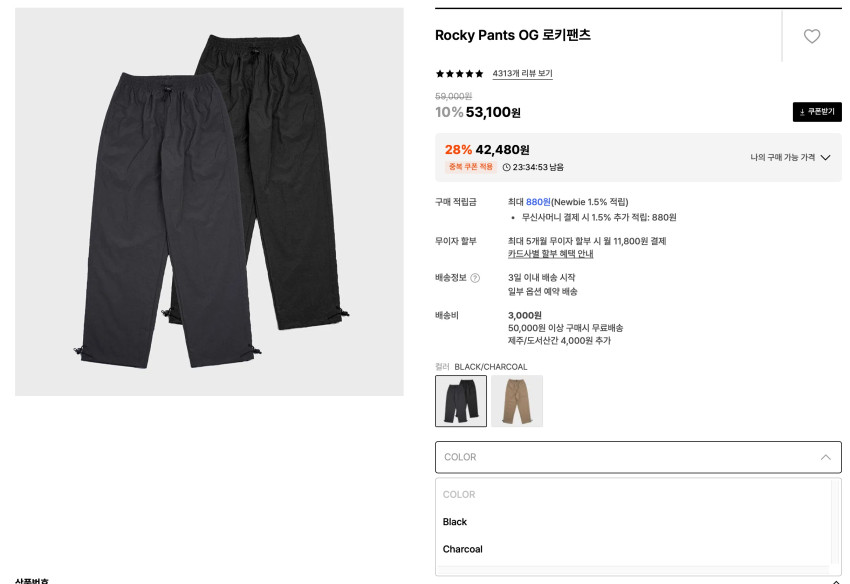Open the 카드사별 할부 혜택 안내 link
The height and width of the screenshot is (584, 850).
[550, 254]
